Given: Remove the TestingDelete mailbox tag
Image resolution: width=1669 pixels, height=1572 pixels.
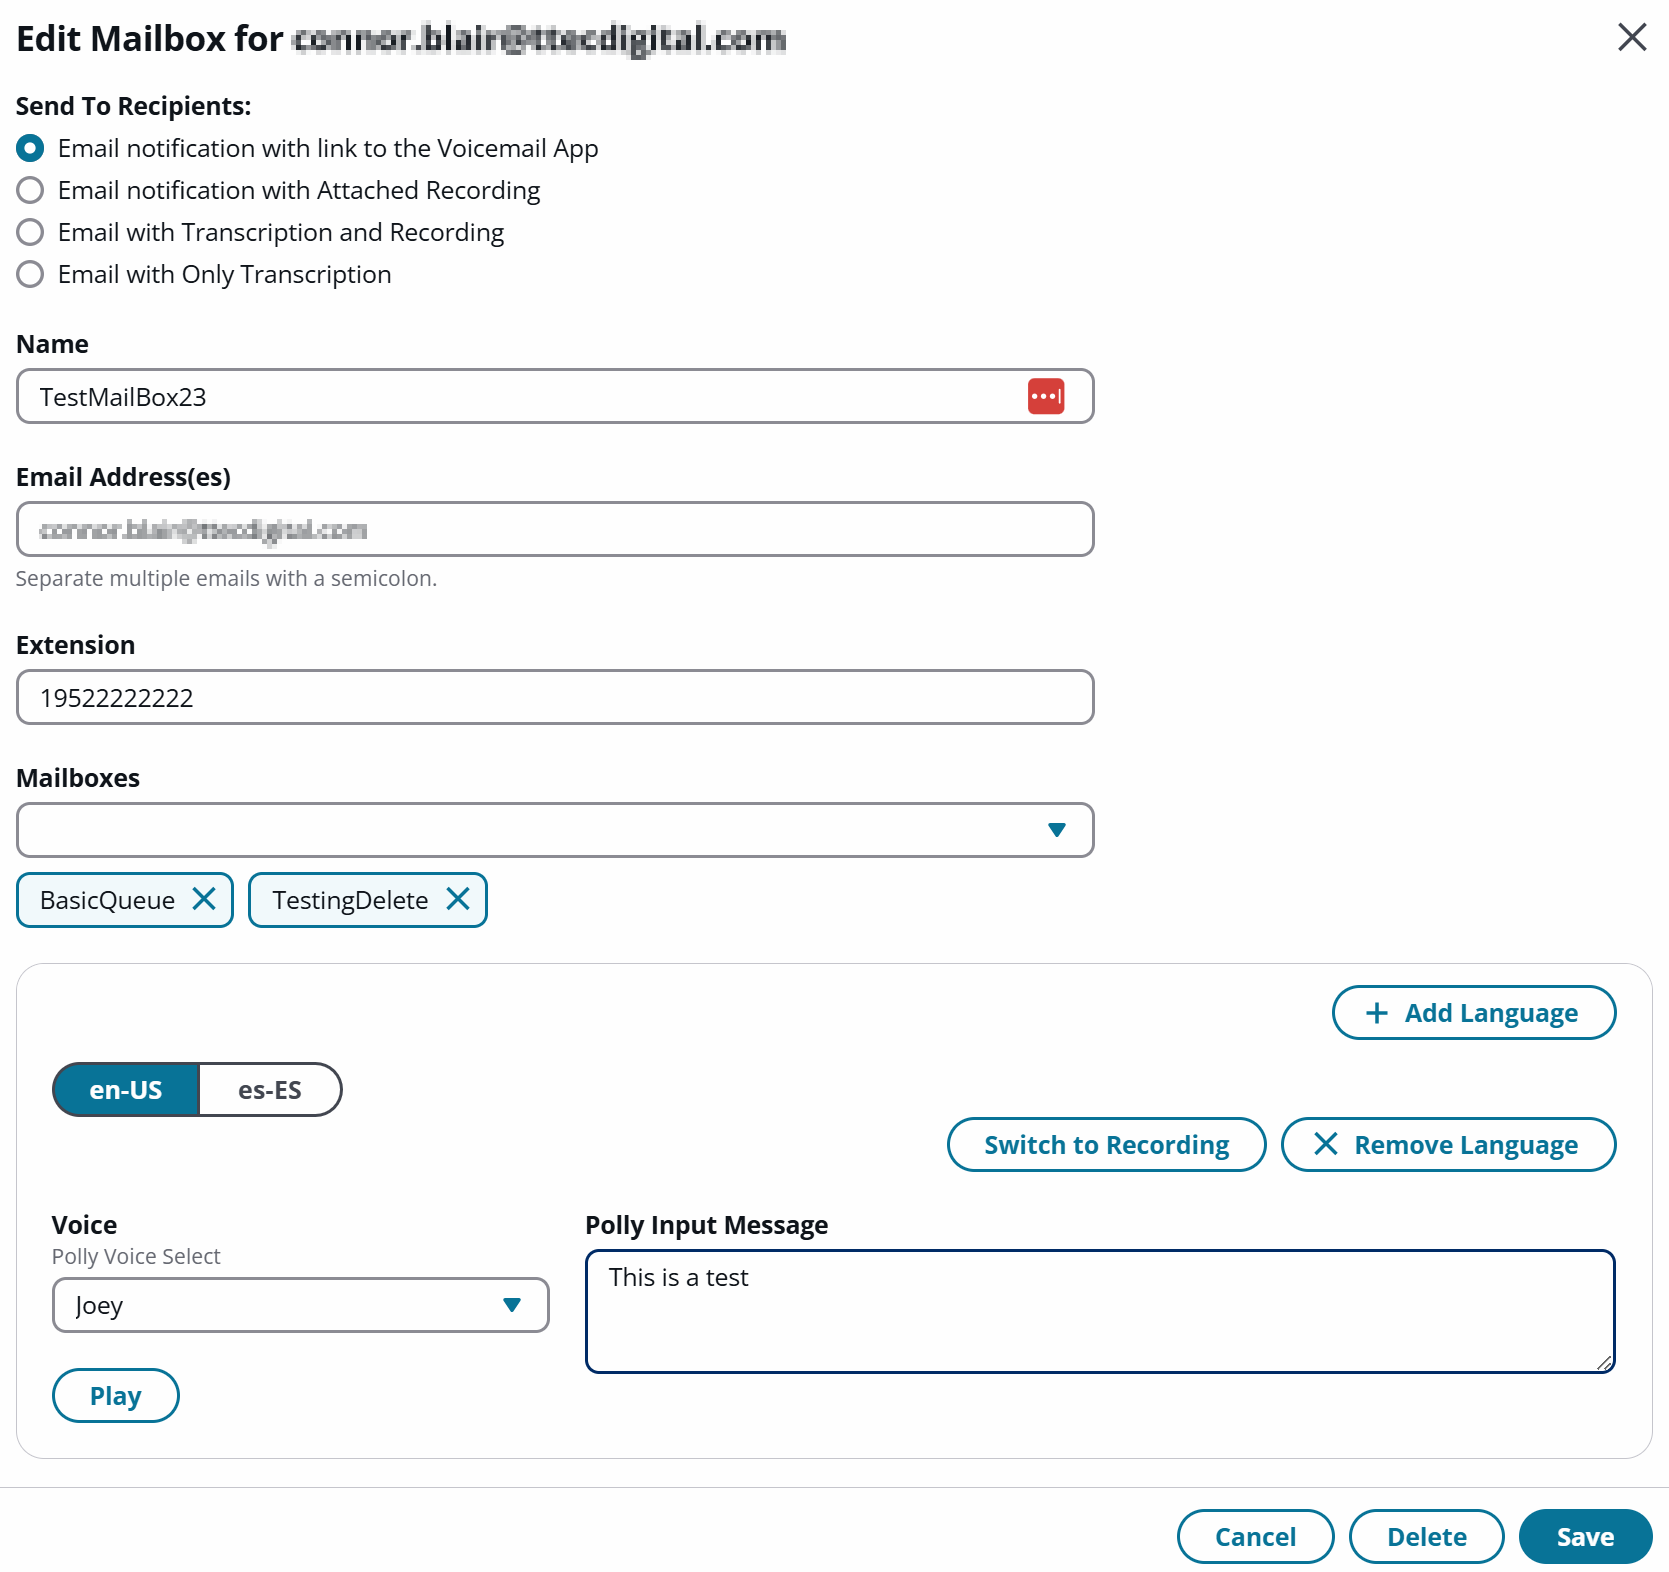Looking at the screenshot, I should 458,899.
